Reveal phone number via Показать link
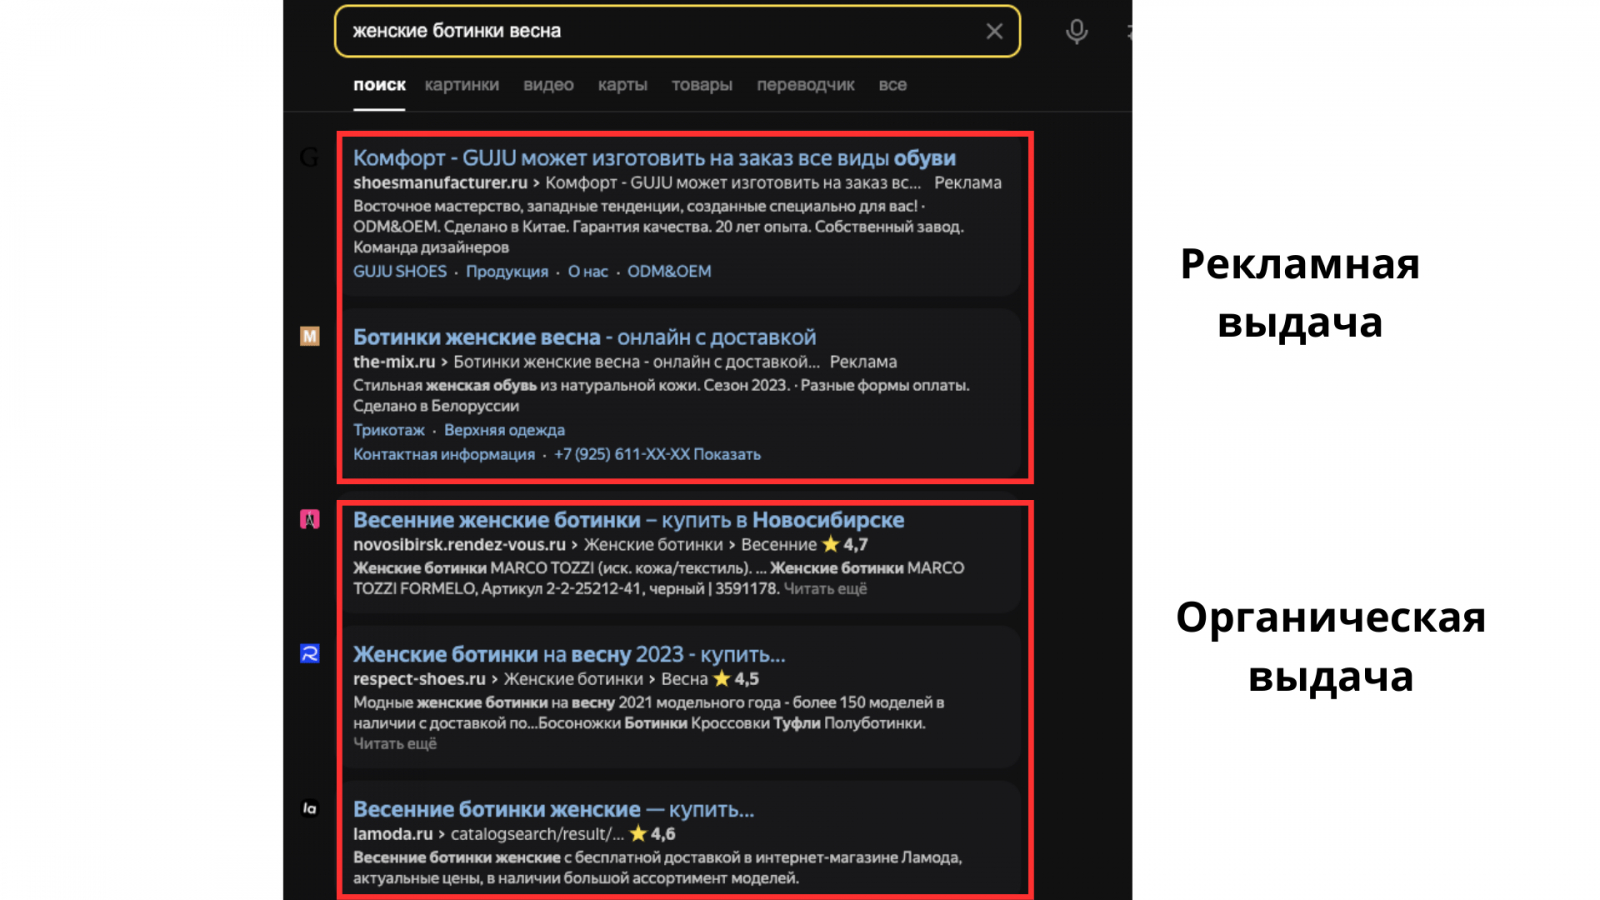1600x900 pixels. (727, 454)
